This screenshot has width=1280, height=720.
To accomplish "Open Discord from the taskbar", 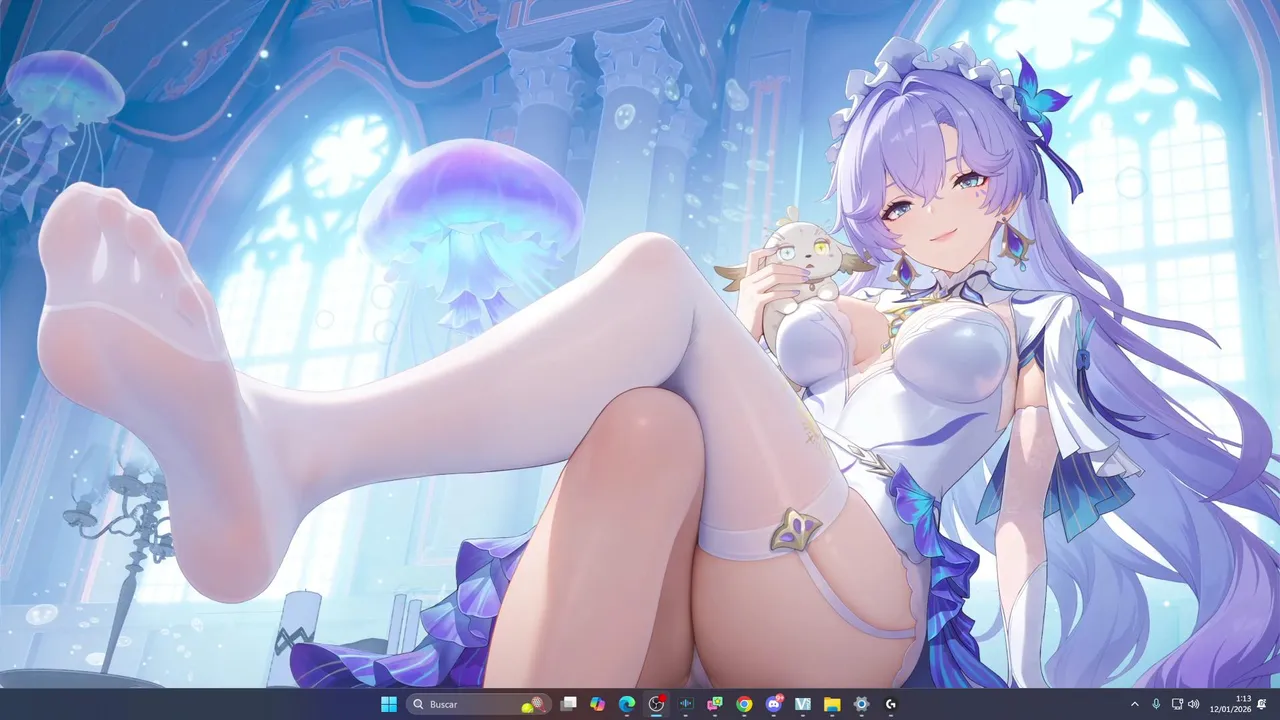I will pos(773,704).
